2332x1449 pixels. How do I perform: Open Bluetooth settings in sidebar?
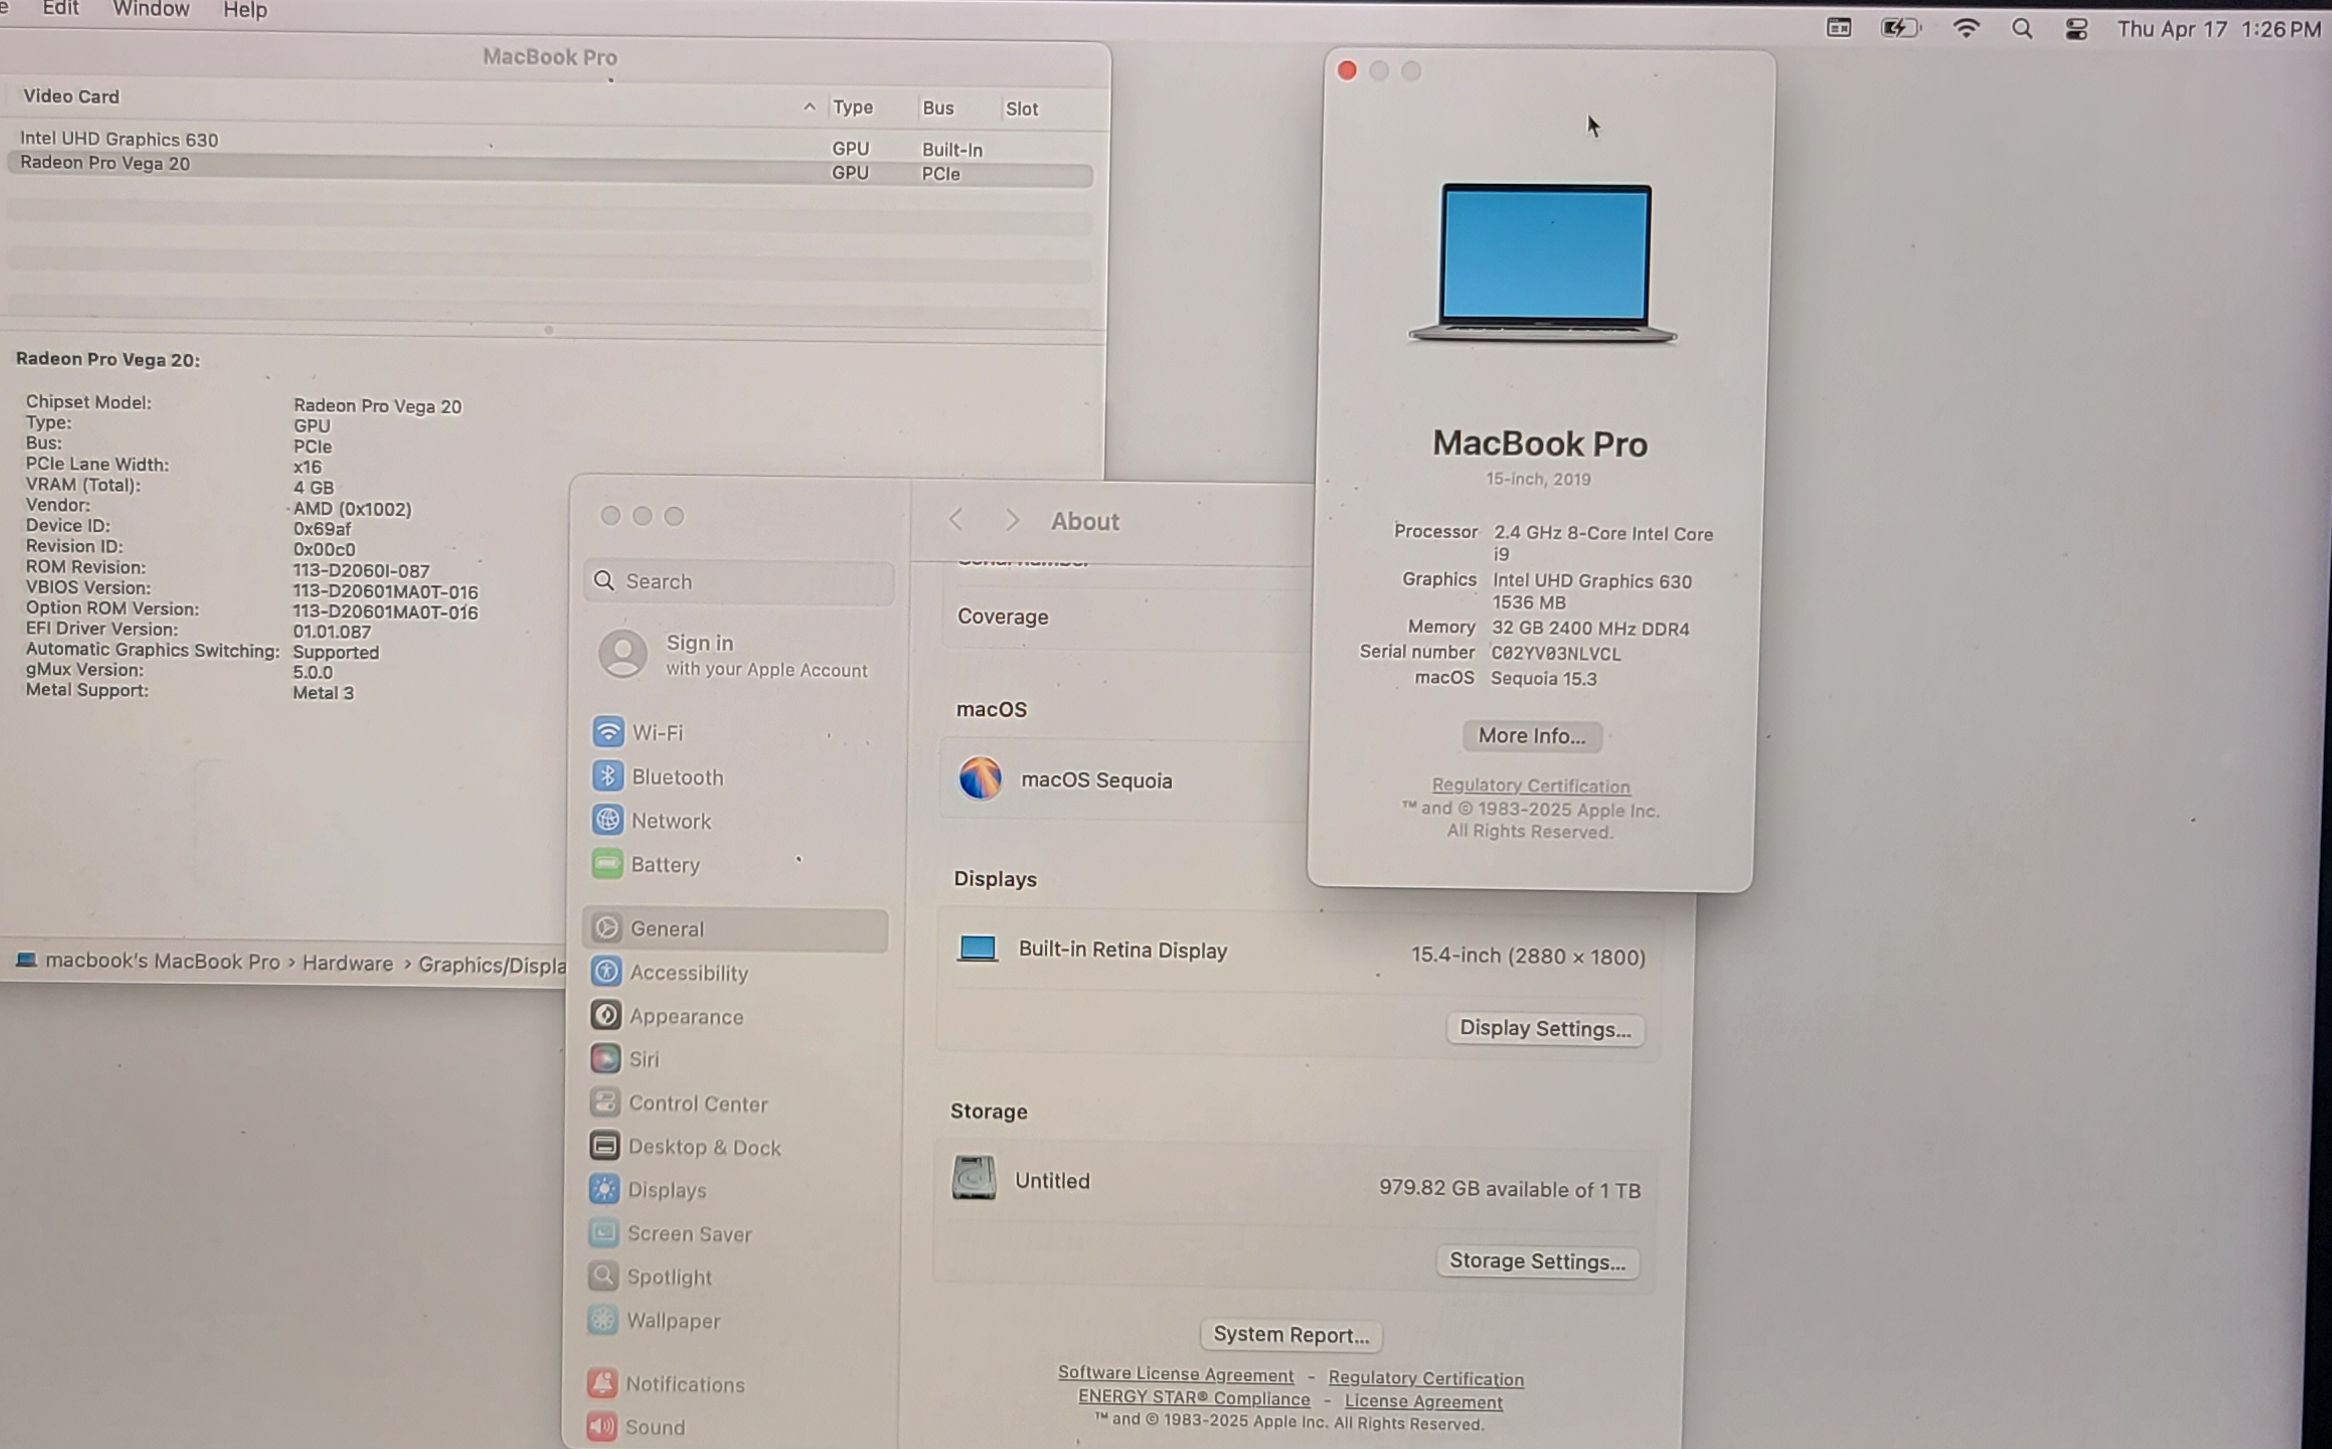[676, 777]
